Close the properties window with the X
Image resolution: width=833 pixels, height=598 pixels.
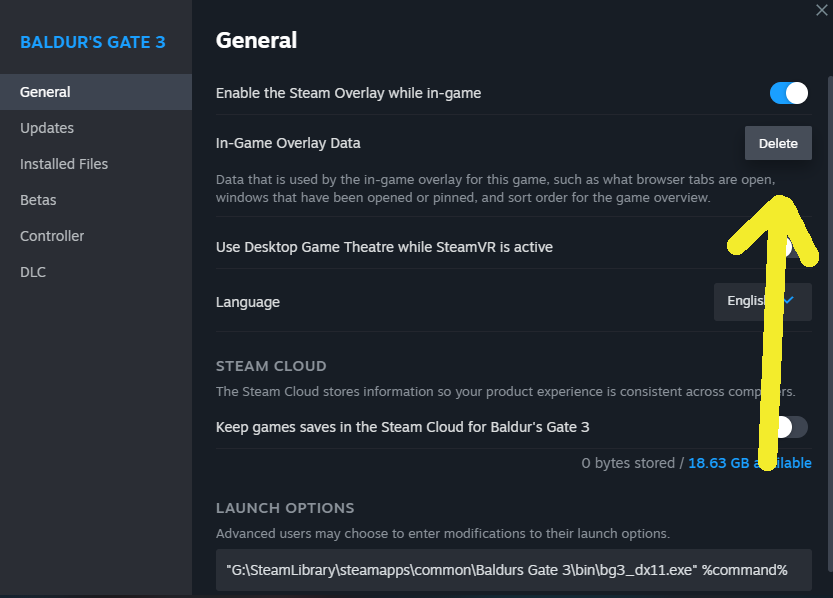point(822,9)
